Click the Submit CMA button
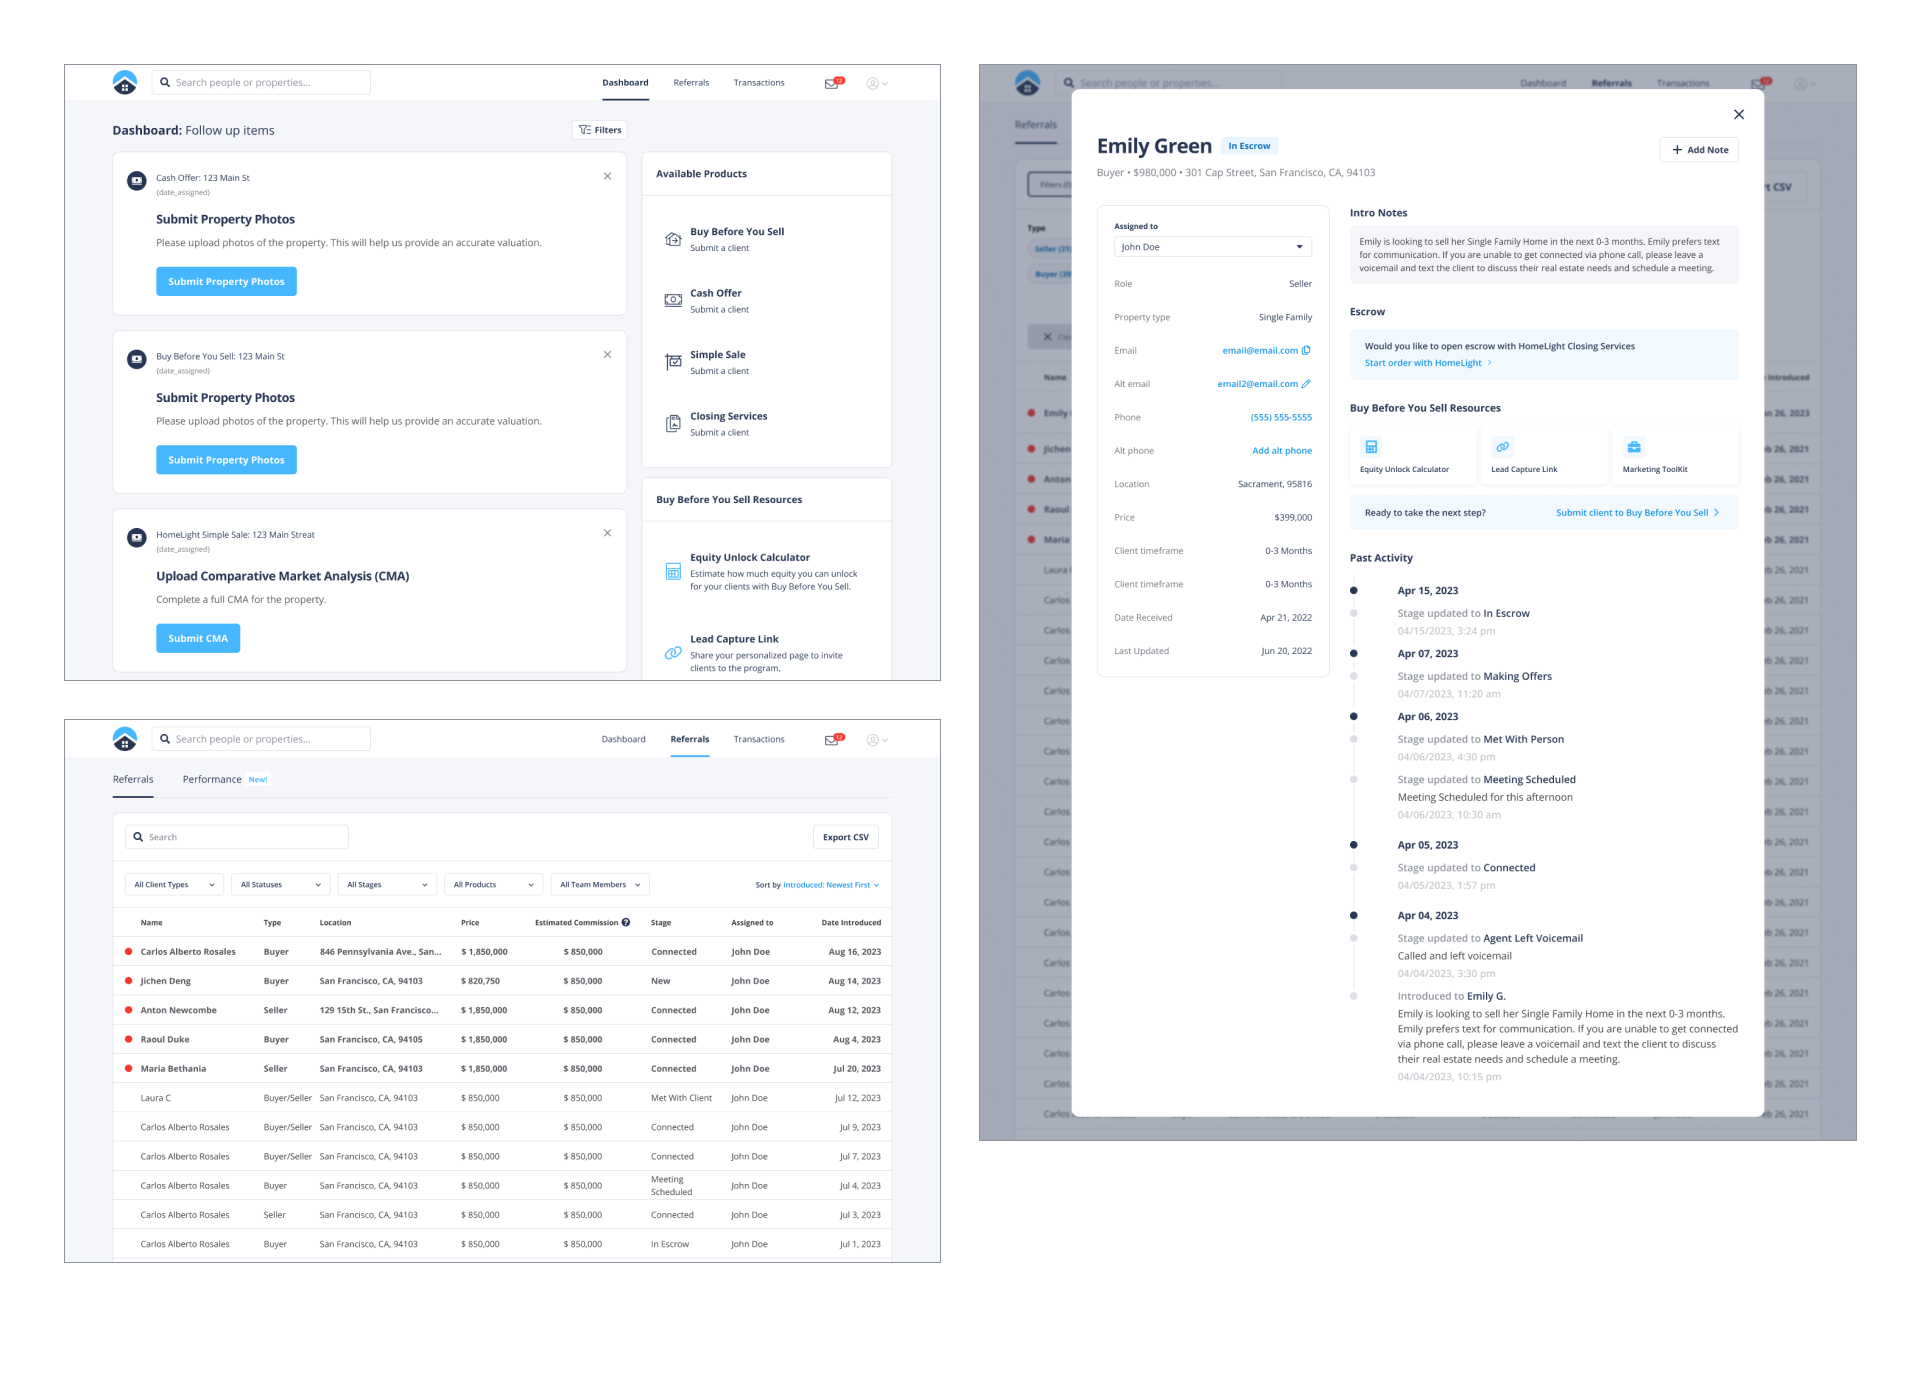 [198, 638]
